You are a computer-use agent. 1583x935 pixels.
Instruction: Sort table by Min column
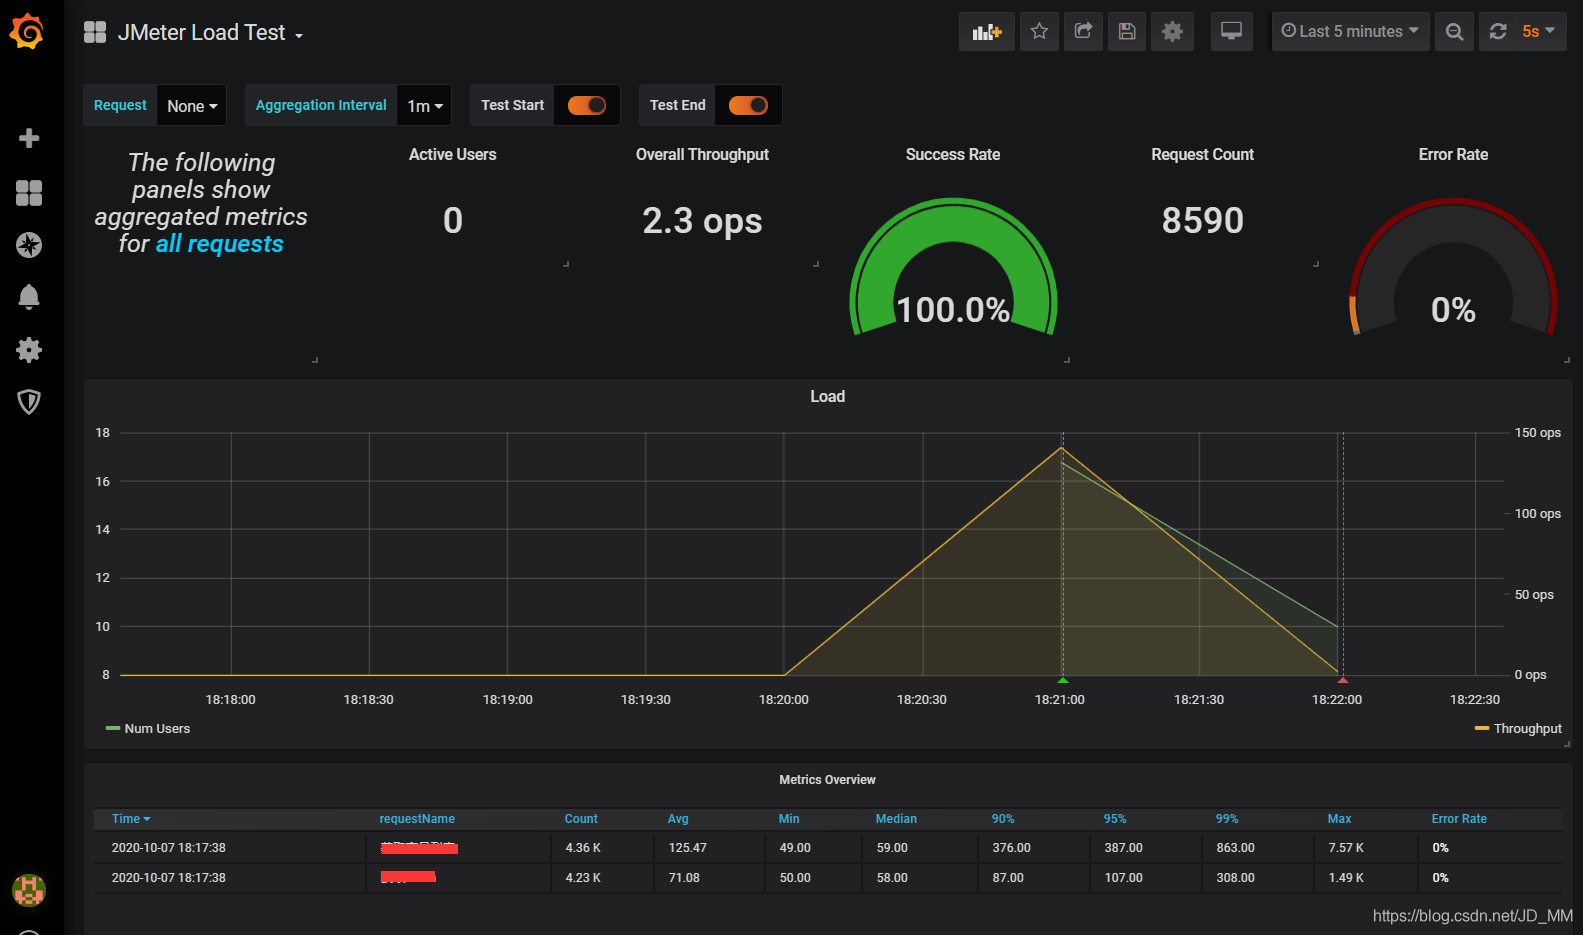(x=789, y=819)
